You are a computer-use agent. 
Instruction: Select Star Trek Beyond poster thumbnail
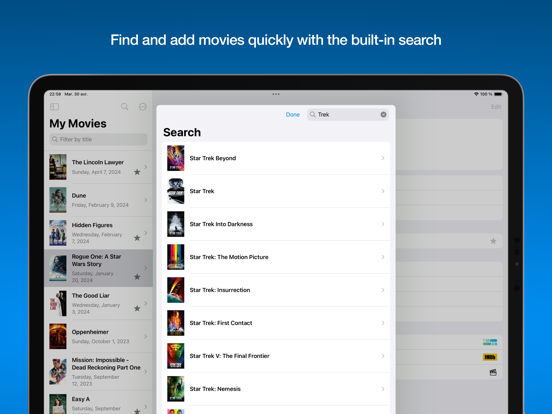point(175,158)
